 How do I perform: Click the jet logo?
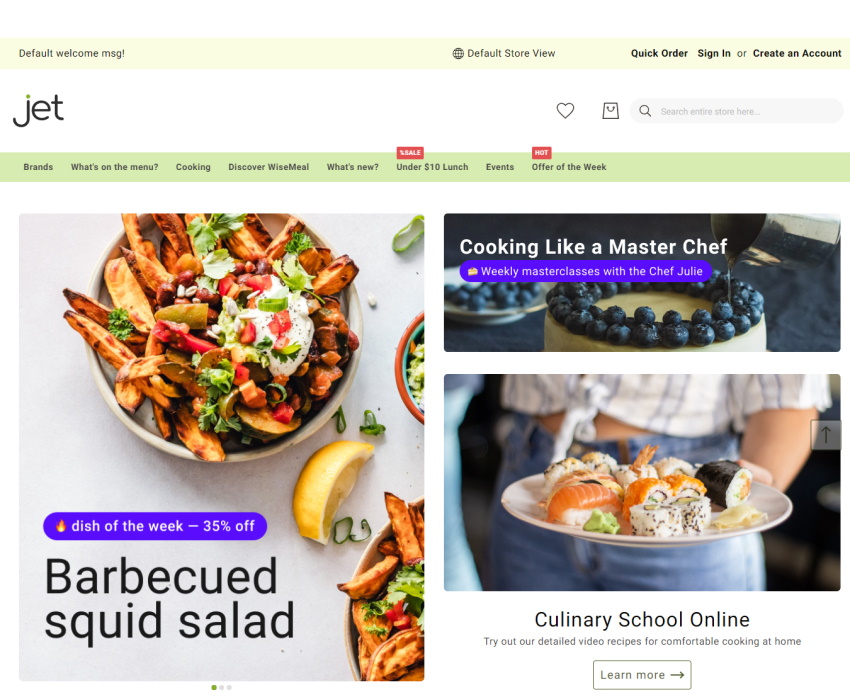(38, 110)
